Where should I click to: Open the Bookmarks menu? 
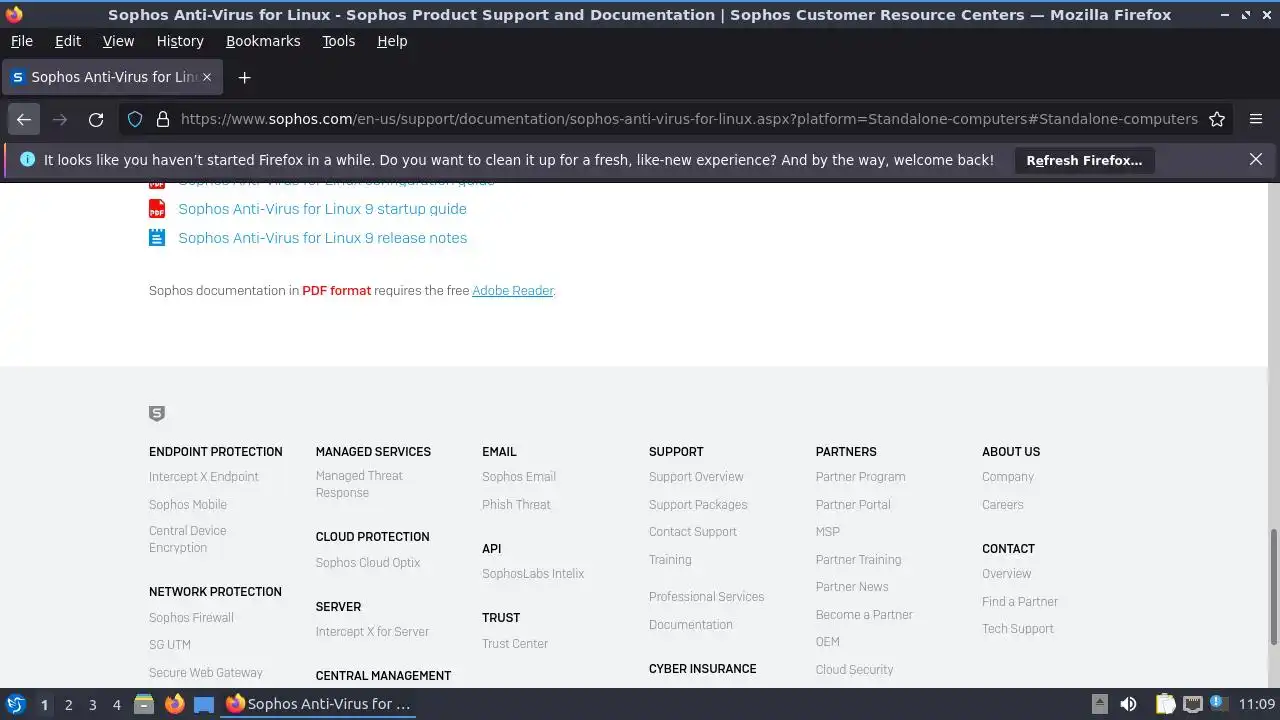click(263, 41)
